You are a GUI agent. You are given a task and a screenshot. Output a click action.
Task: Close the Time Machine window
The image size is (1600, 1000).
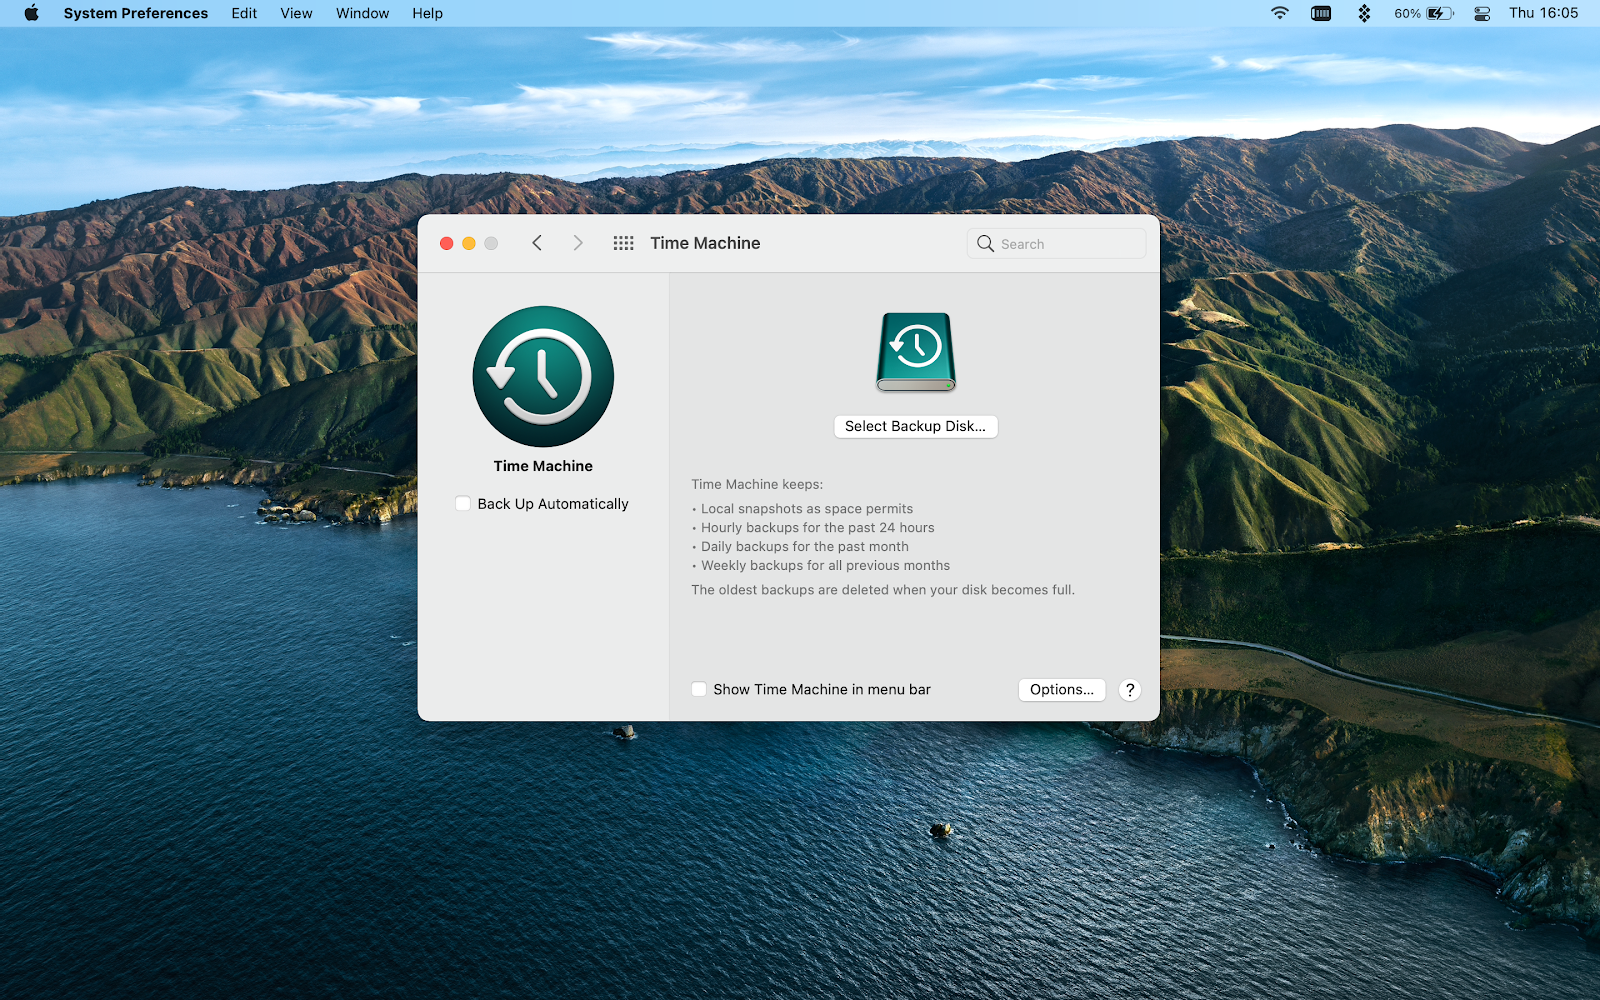click(x=447, y=243)
